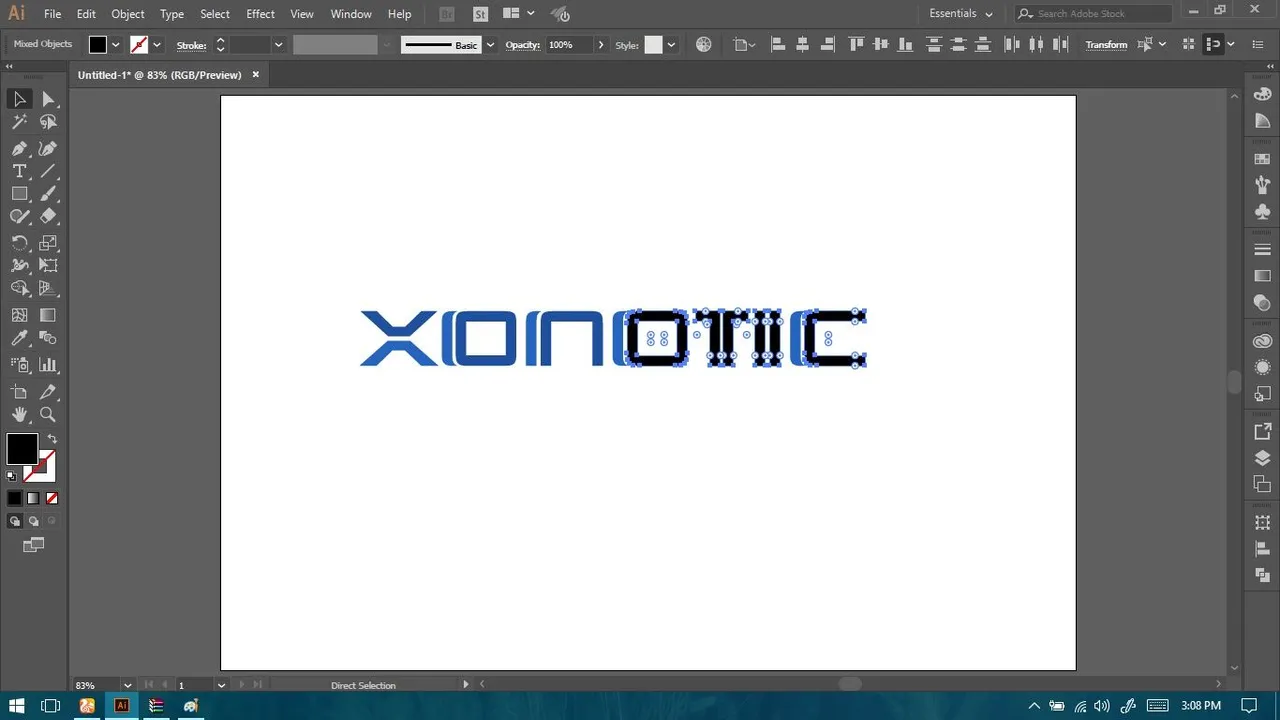Select the Paintbrush tool
This screenshot has width=1280, height=720.
(48, 194)
